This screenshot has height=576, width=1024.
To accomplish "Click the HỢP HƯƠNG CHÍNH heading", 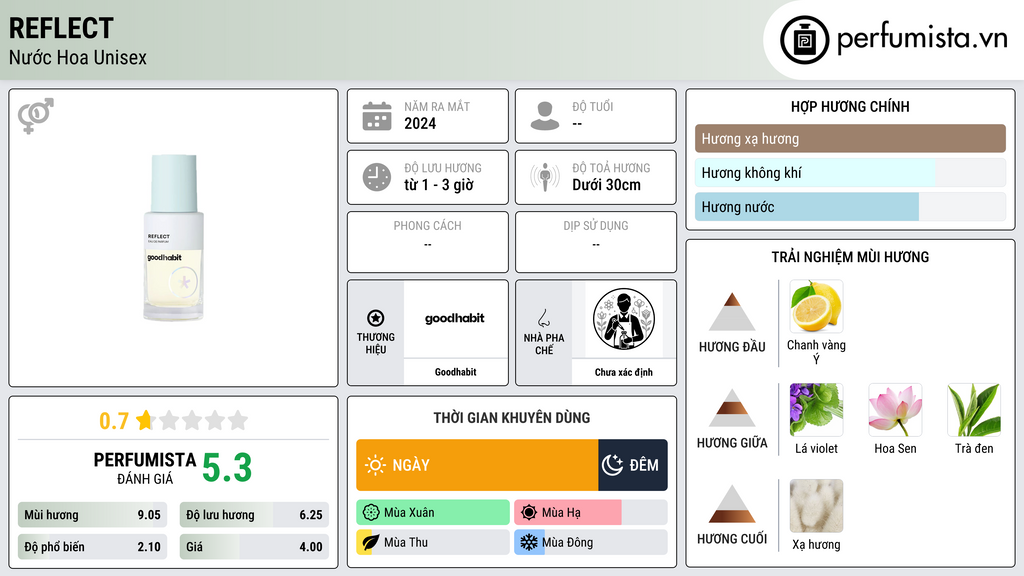I will pos(850,106).
